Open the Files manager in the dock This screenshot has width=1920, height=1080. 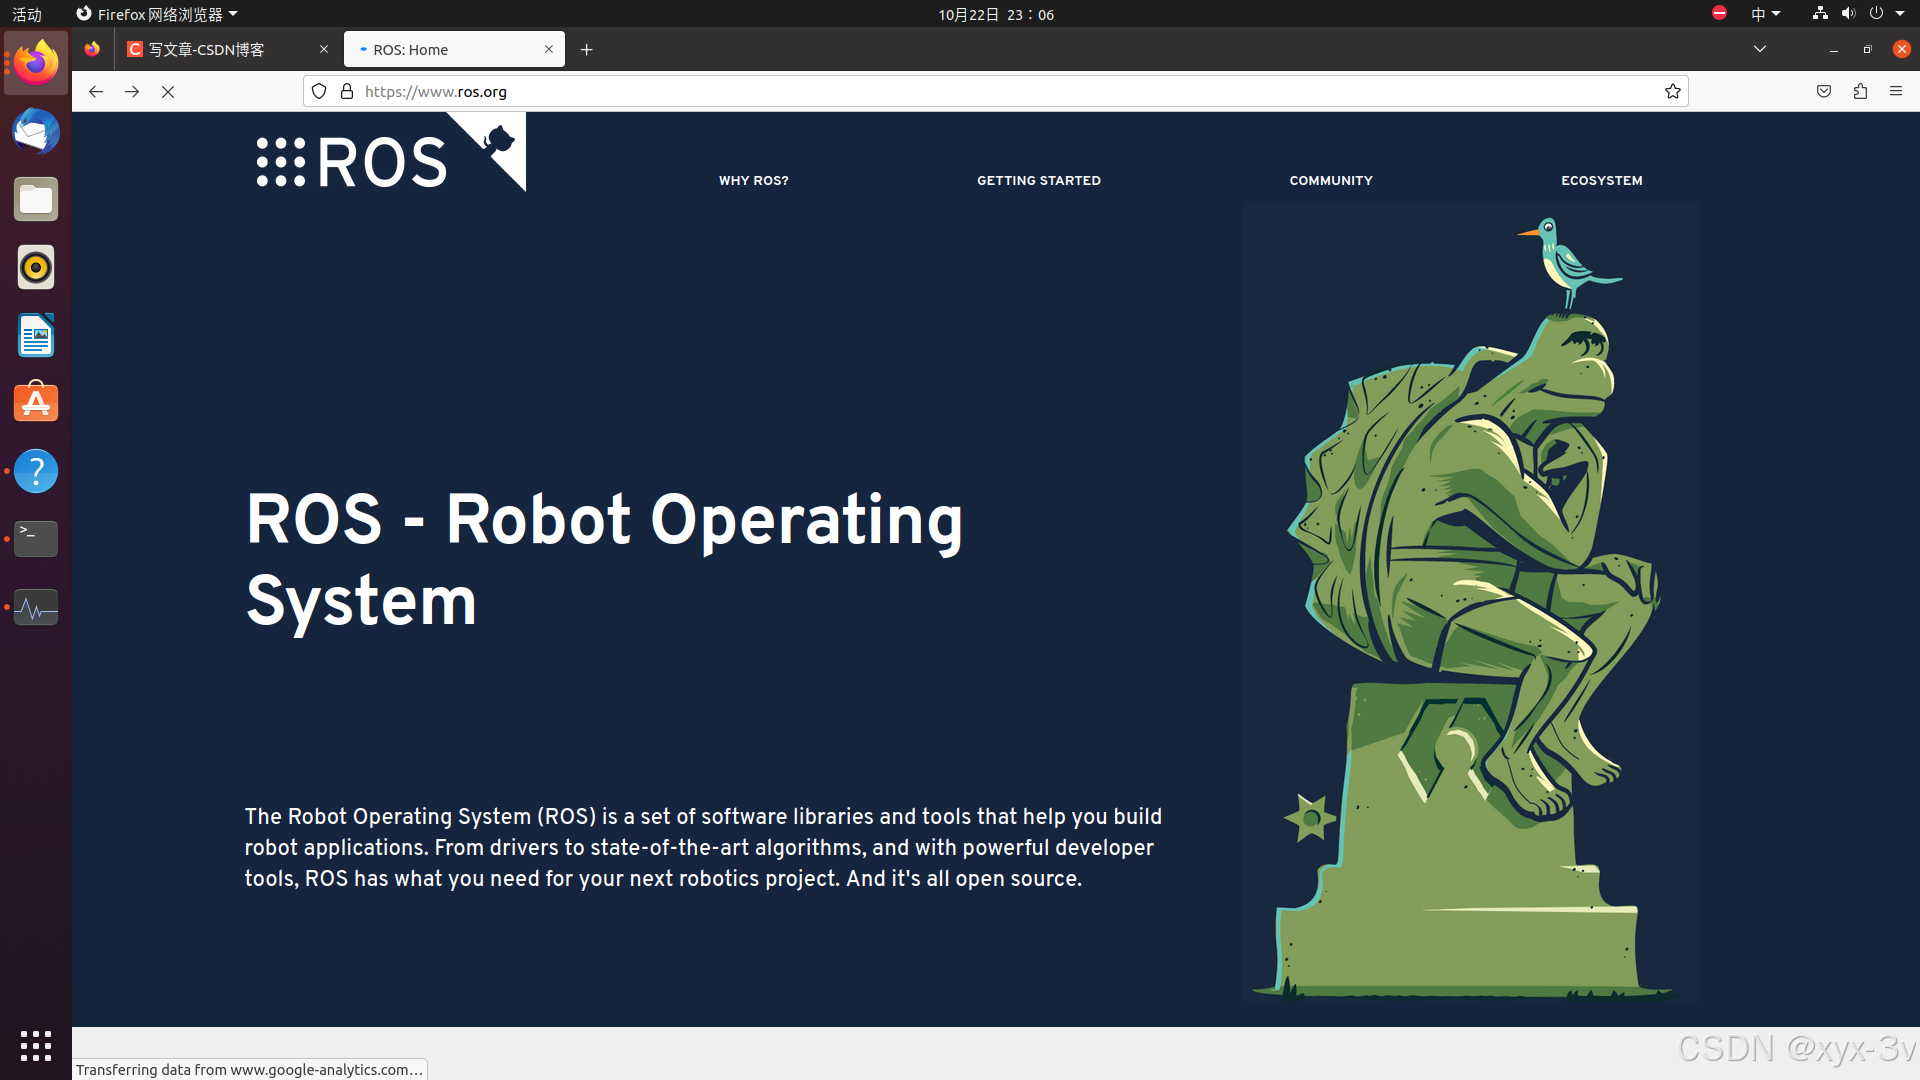(x=36, y=200)
